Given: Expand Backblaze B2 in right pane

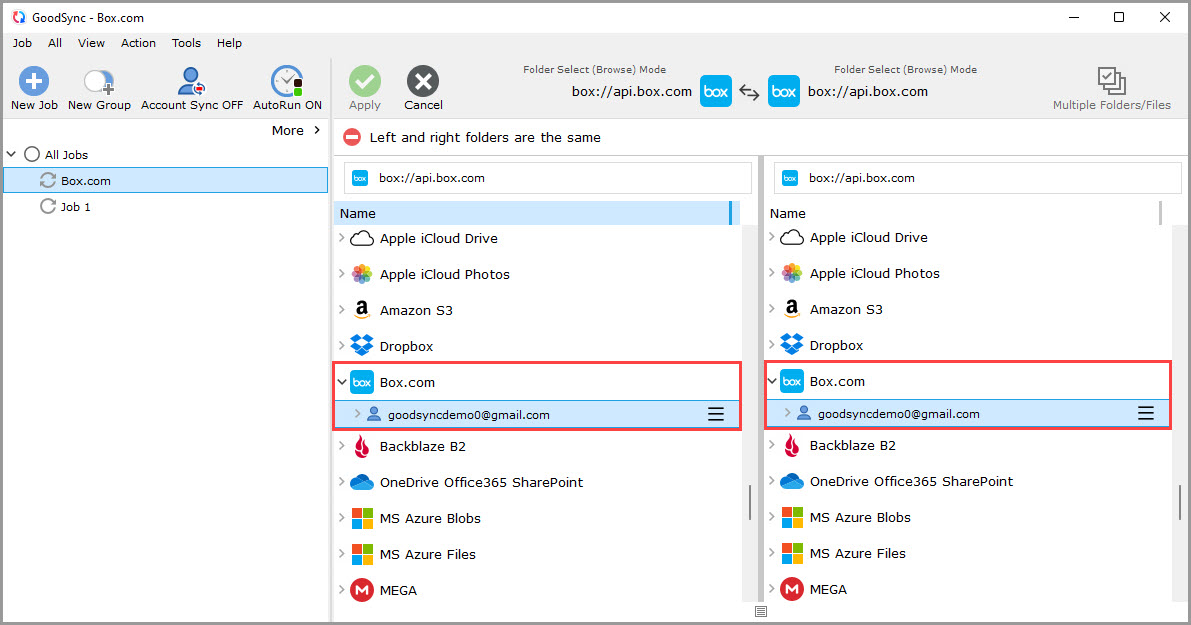Looking at the screenshot, I should (x=772, y=445).
